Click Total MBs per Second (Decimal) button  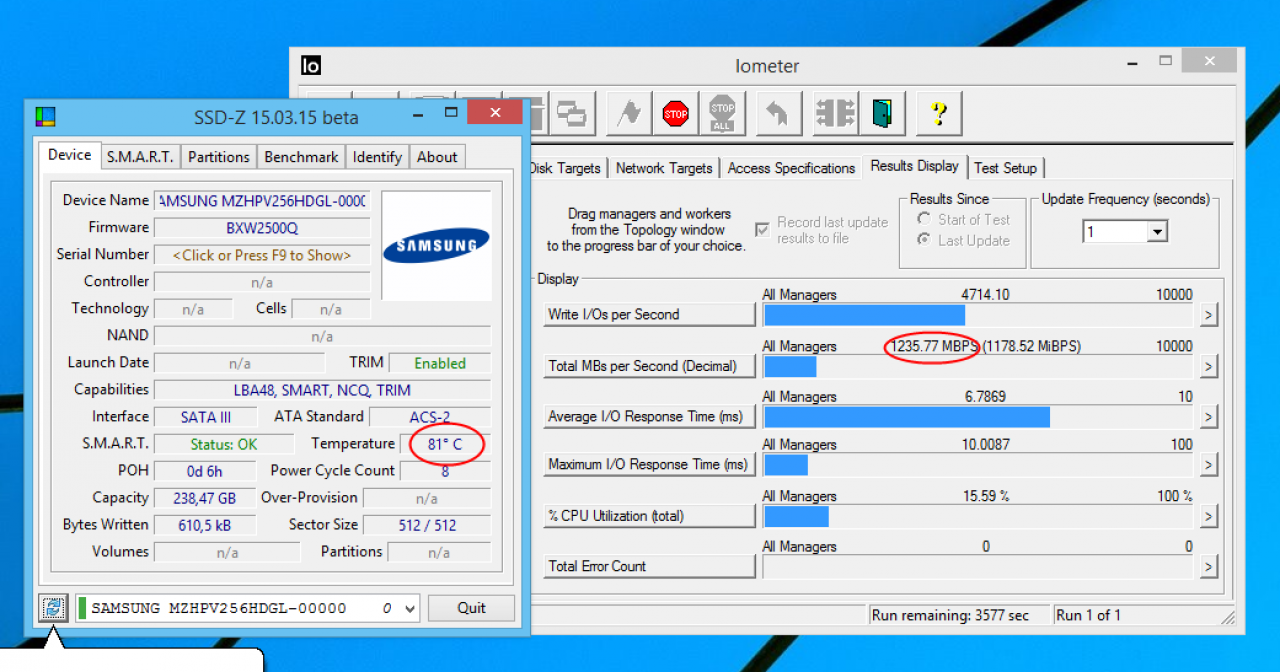[x=649, y=366]
